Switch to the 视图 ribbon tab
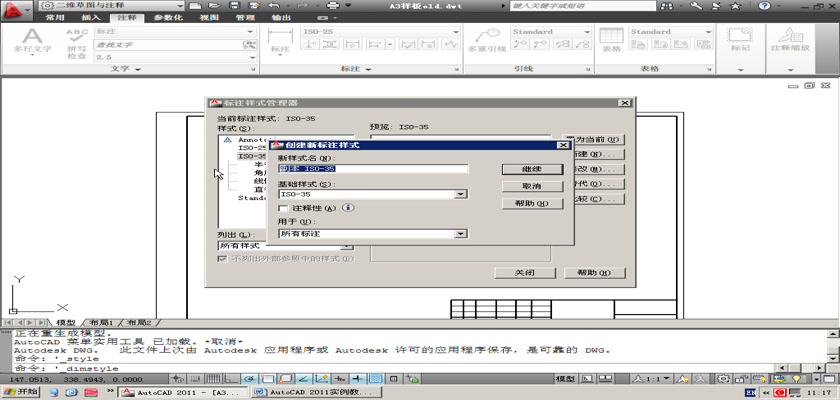This screenshot has height=400, width=840. coord(209,17)
